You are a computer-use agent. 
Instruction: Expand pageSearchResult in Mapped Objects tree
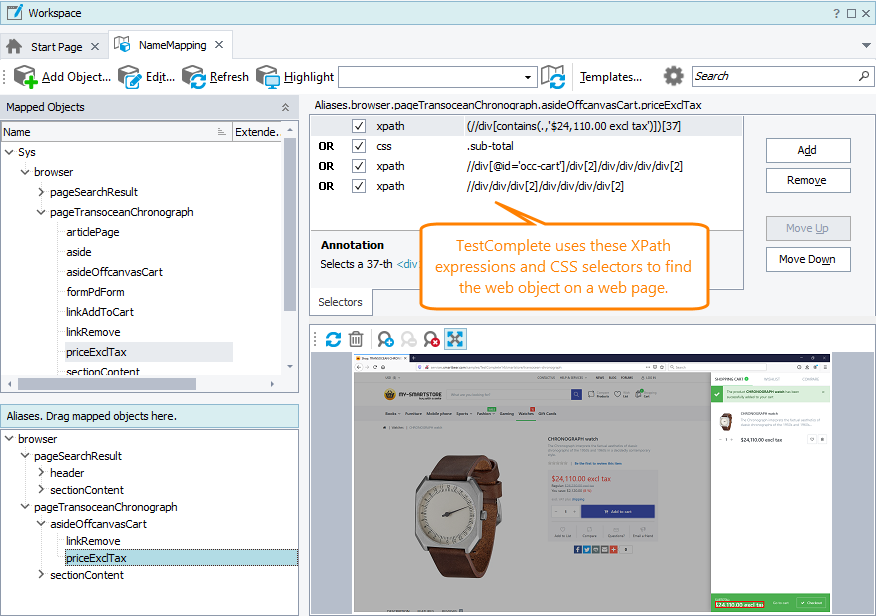[41, 192]
